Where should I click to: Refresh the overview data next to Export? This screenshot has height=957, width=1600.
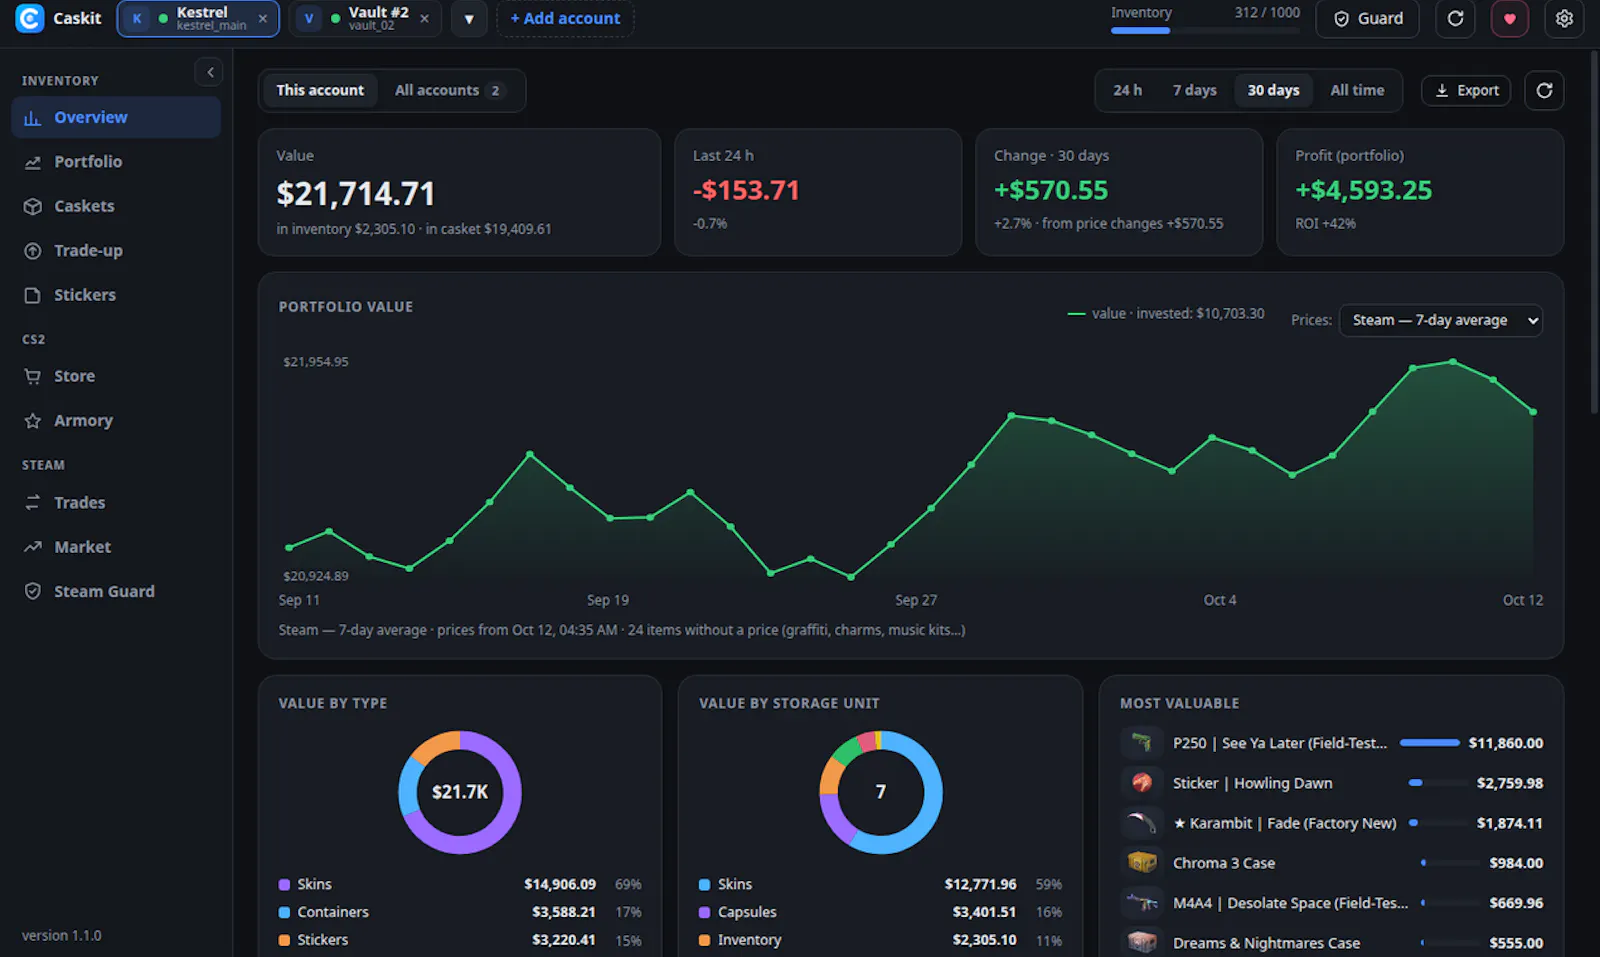click(x=1544, y=90)
